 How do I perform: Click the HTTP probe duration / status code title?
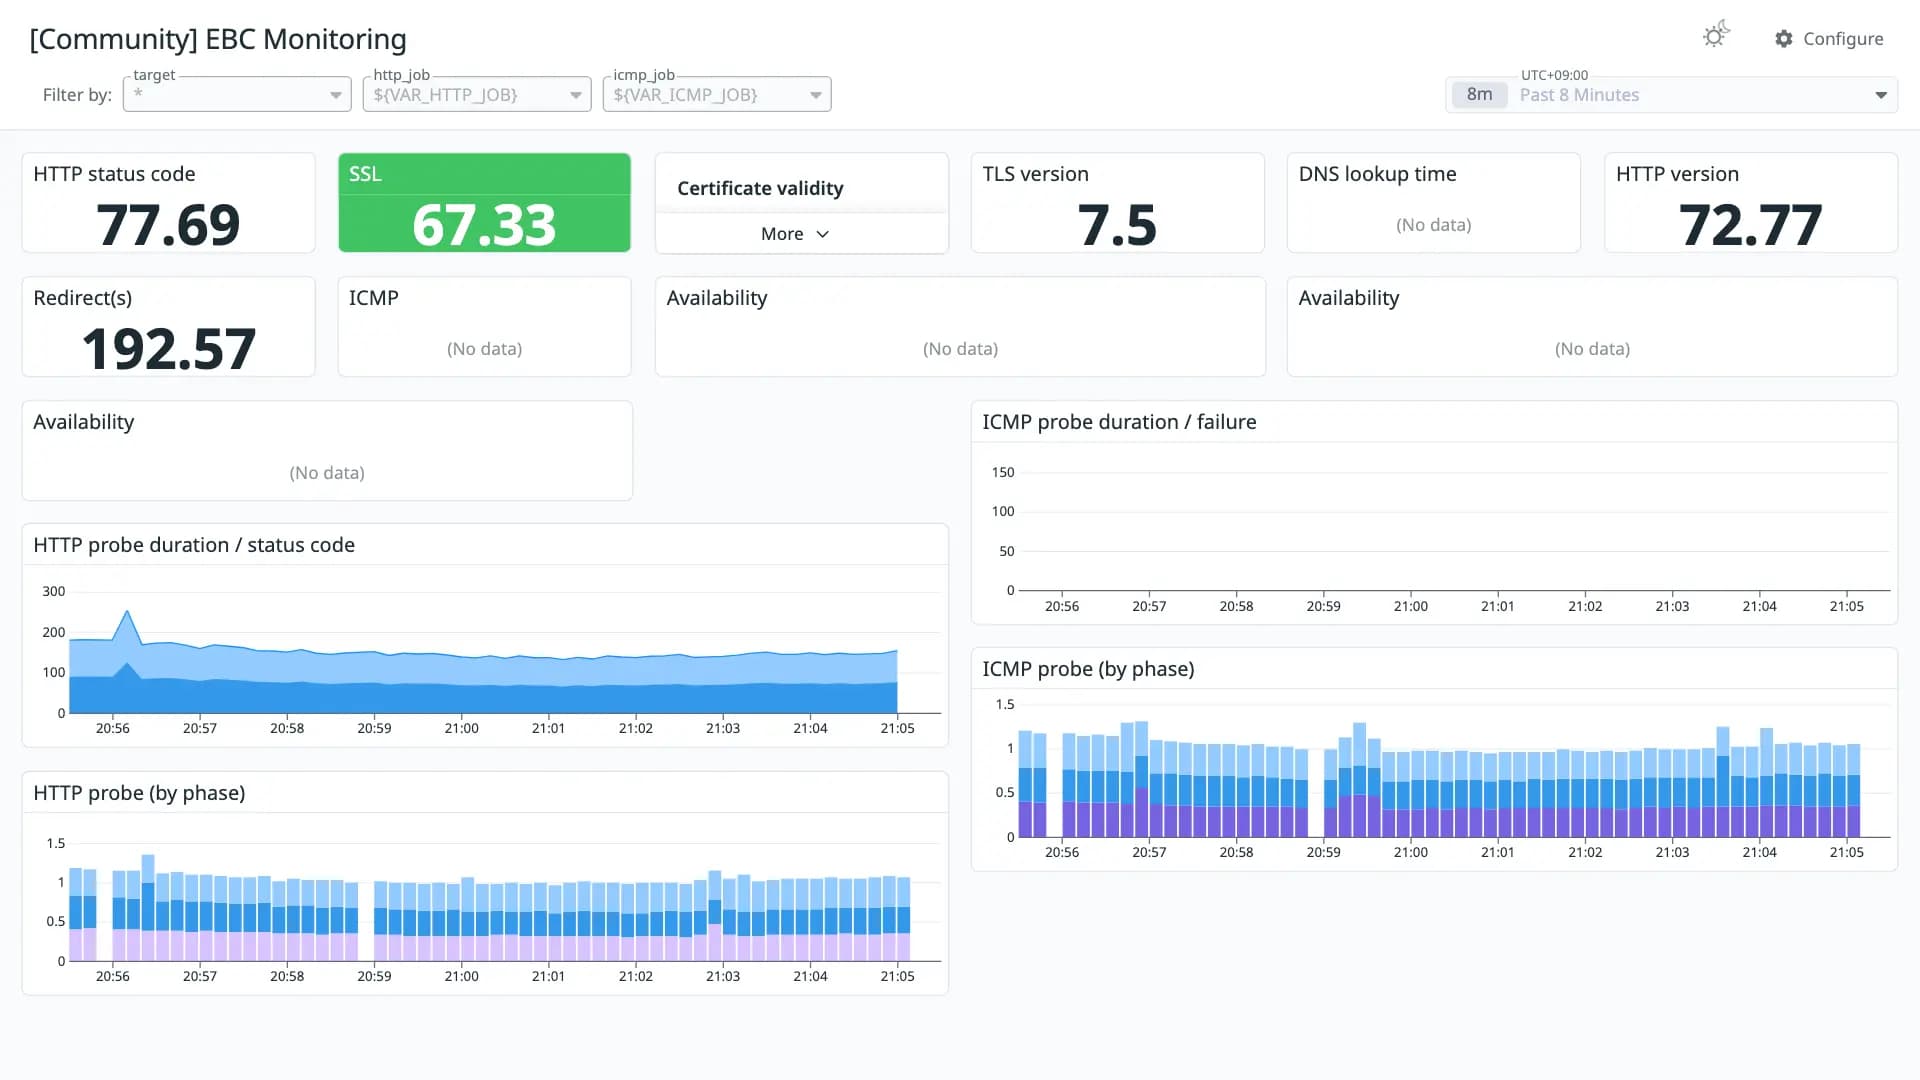pos(194,545)
